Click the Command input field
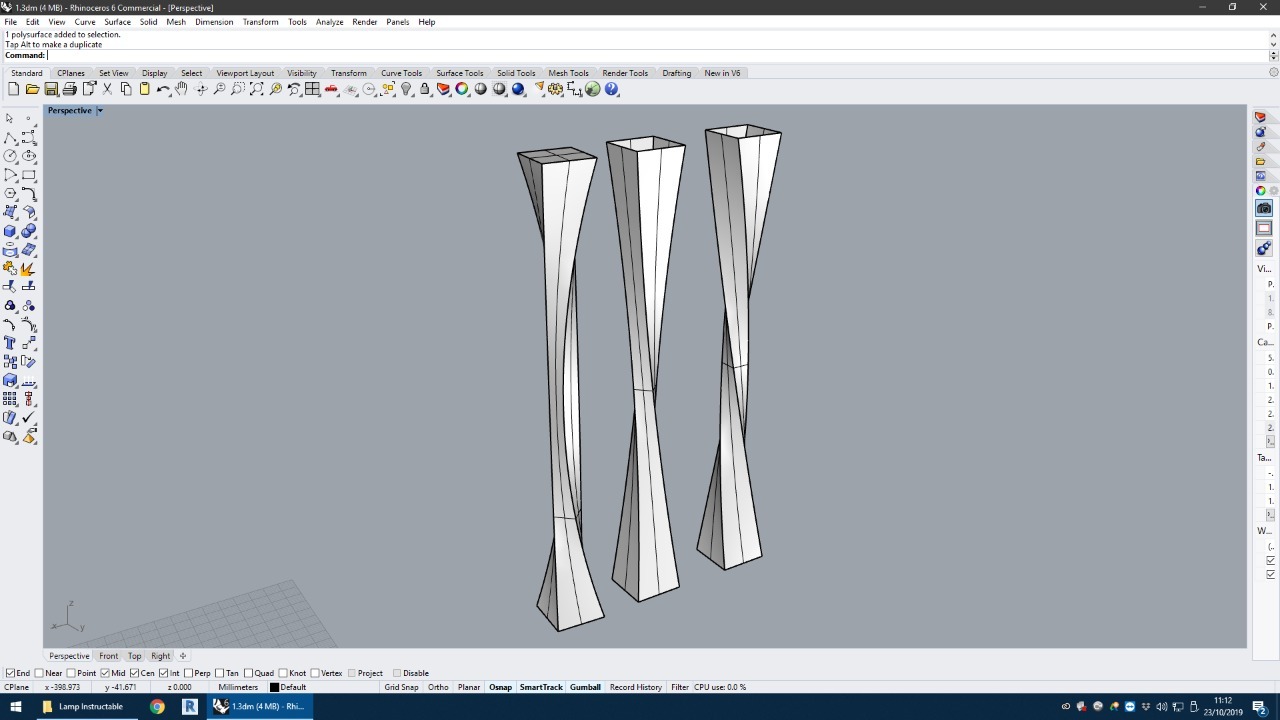 pyautogui.click(x=655, y=55)
